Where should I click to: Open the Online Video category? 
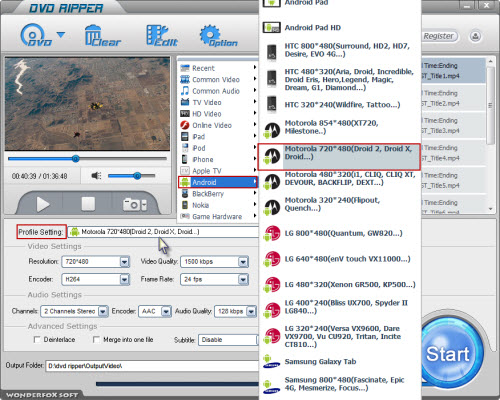[218, 125]
